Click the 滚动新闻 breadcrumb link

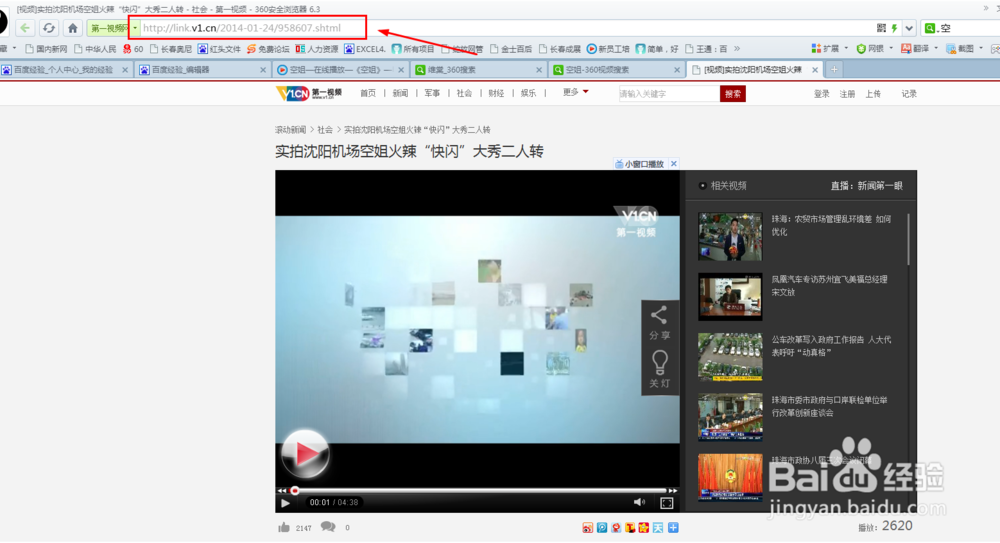291,130
